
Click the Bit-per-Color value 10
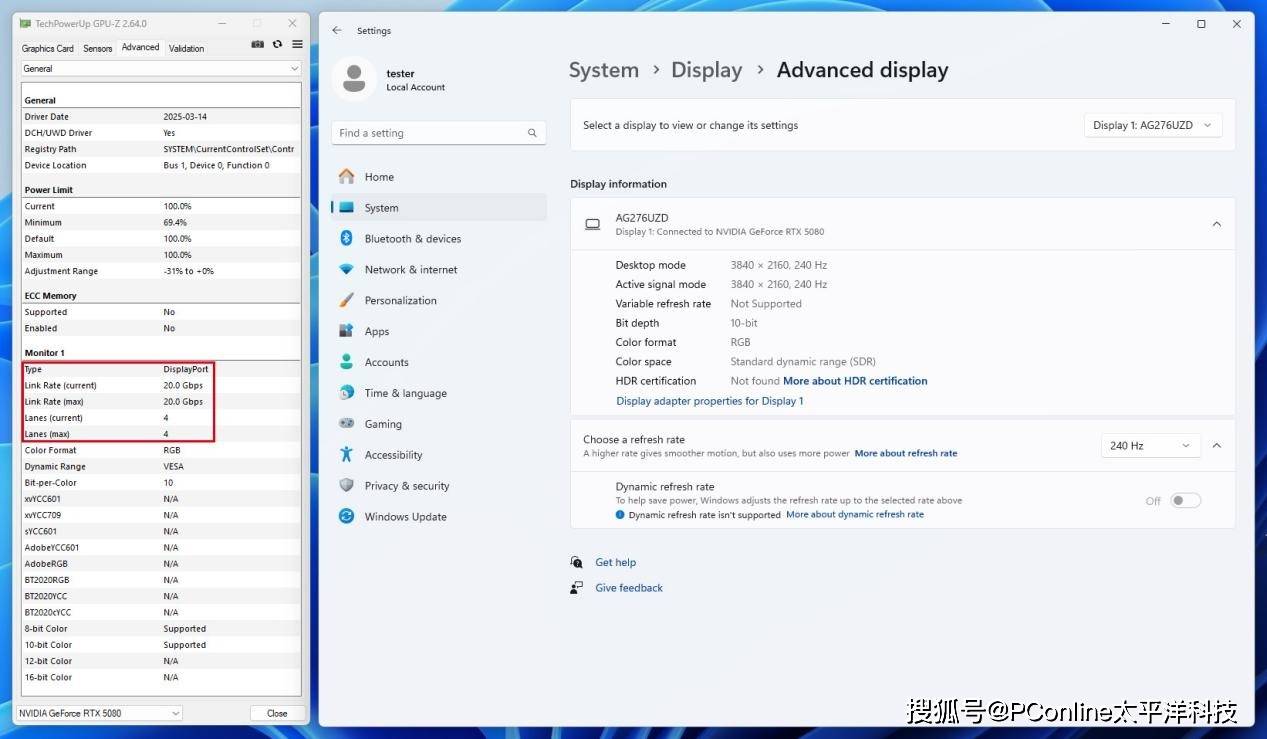(x=168, y=483)
